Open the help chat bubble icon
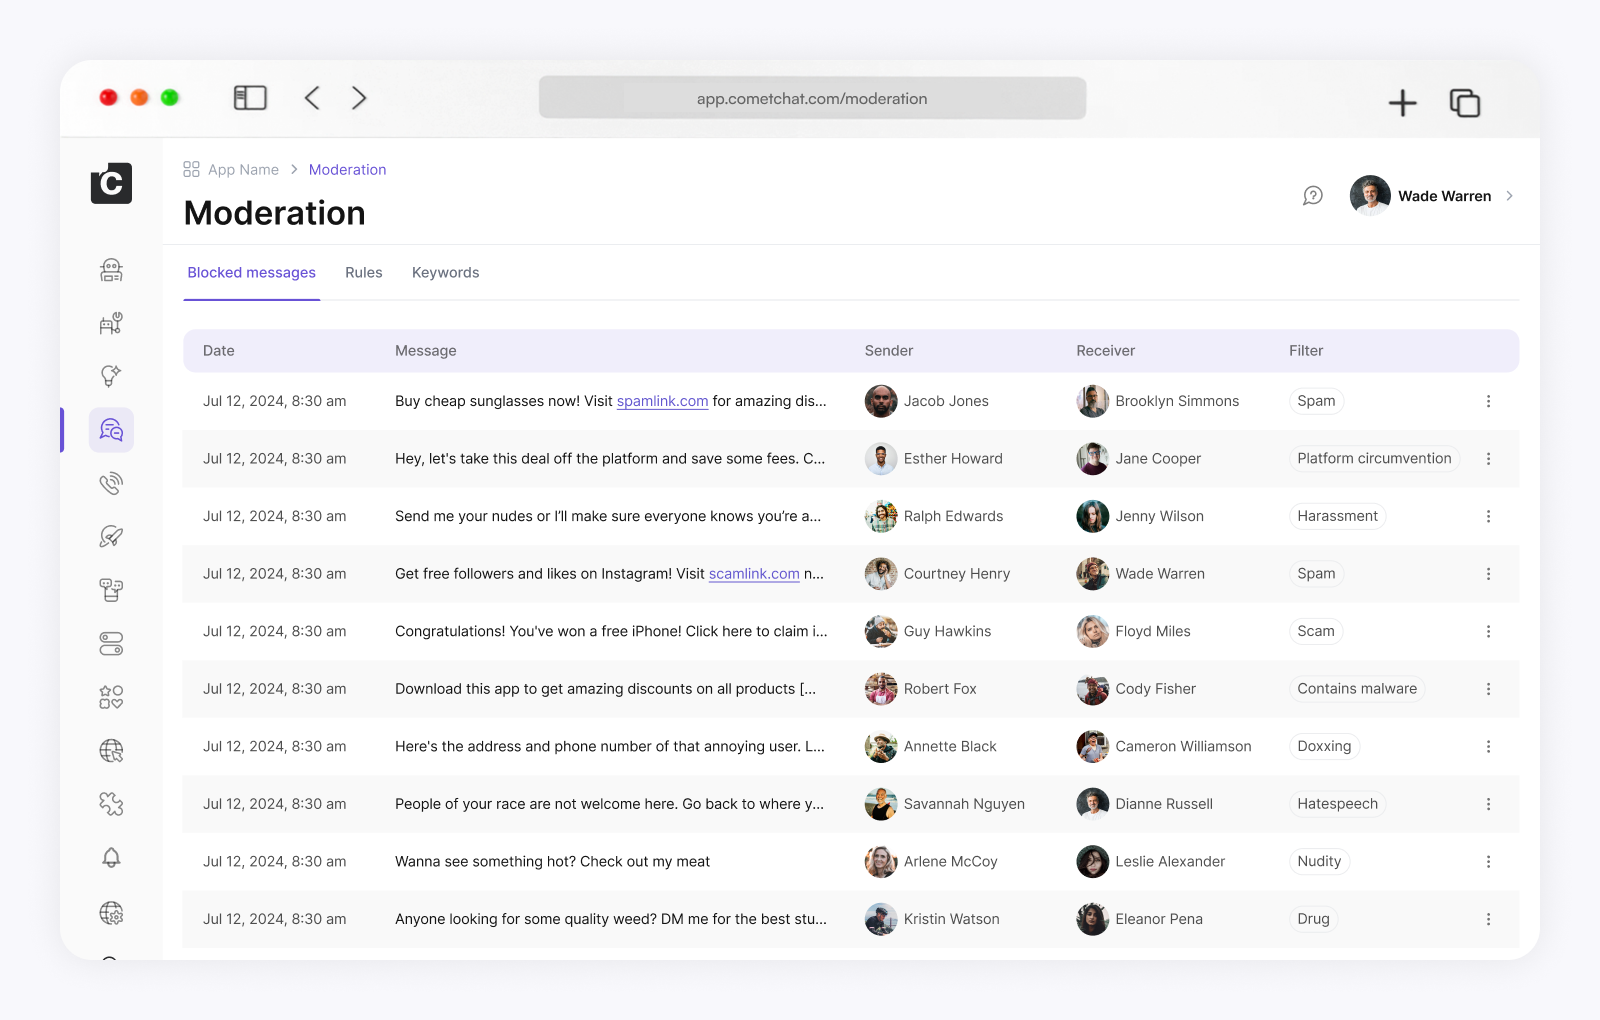Viewport: 1600px width, 1020px height. coord(1313,196)
